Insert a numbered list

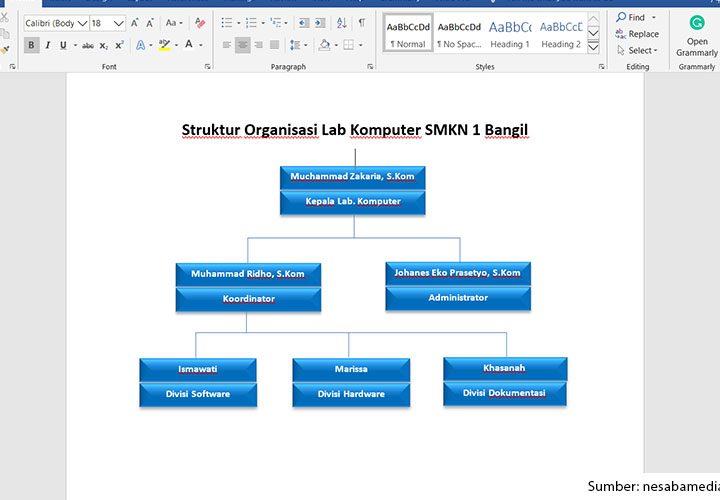click(x=251, y=22)
